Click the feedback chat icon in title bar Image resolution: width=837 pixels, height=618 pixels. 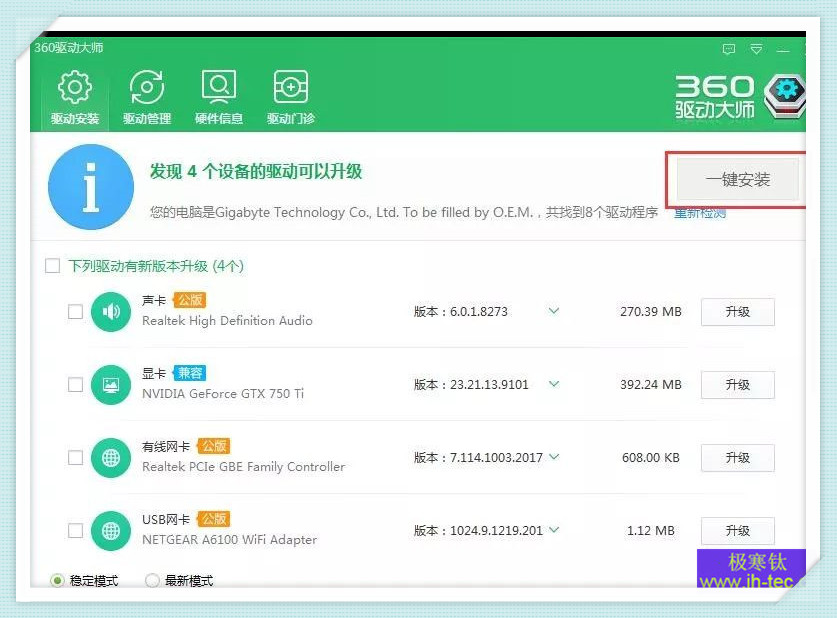tap(729, 50)
